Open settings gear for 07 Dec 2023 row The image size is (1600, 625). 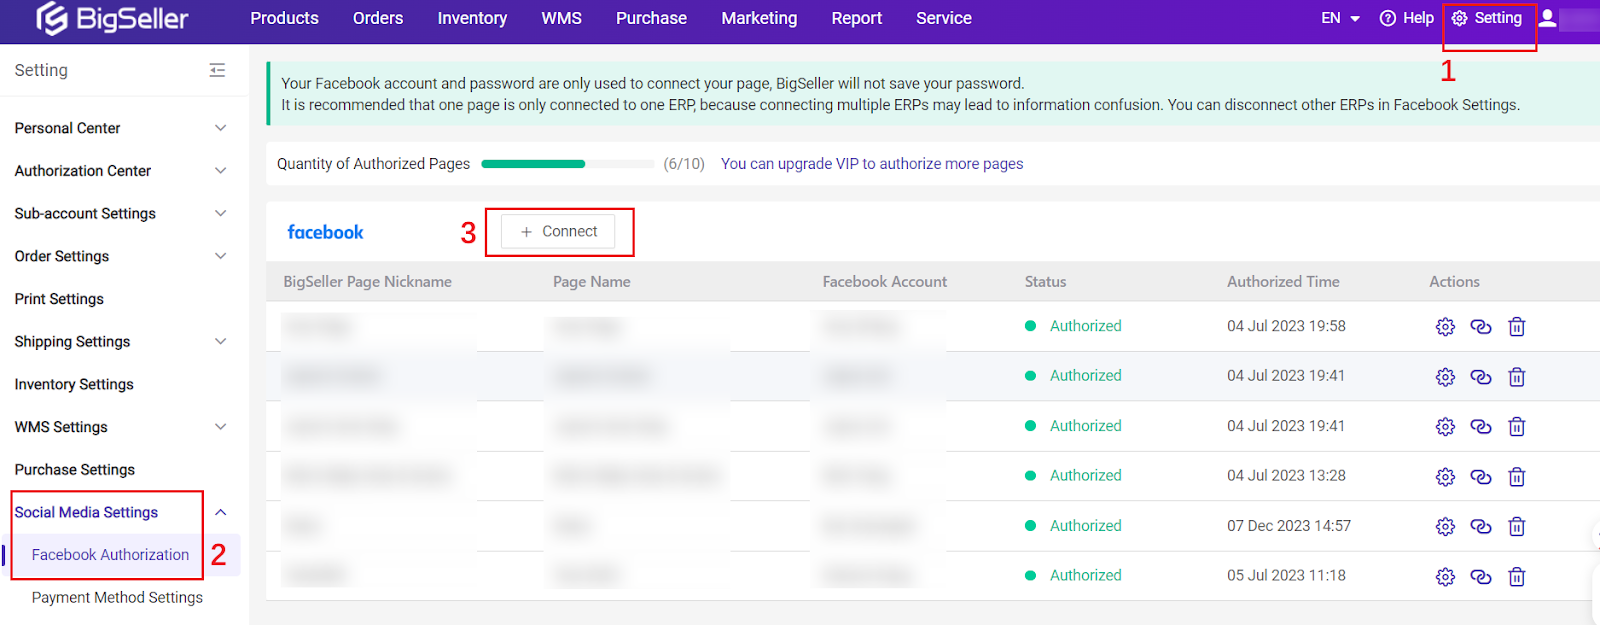1445,527
